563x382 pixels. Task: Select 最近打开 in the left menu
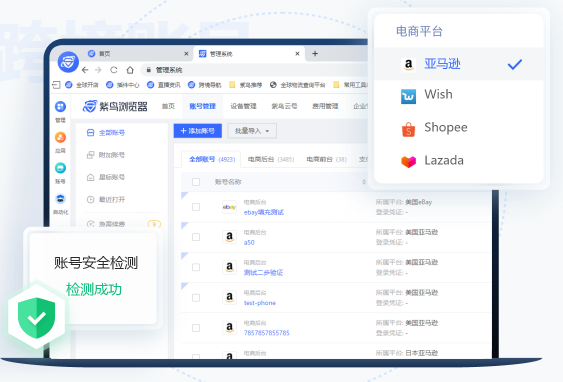106,200
